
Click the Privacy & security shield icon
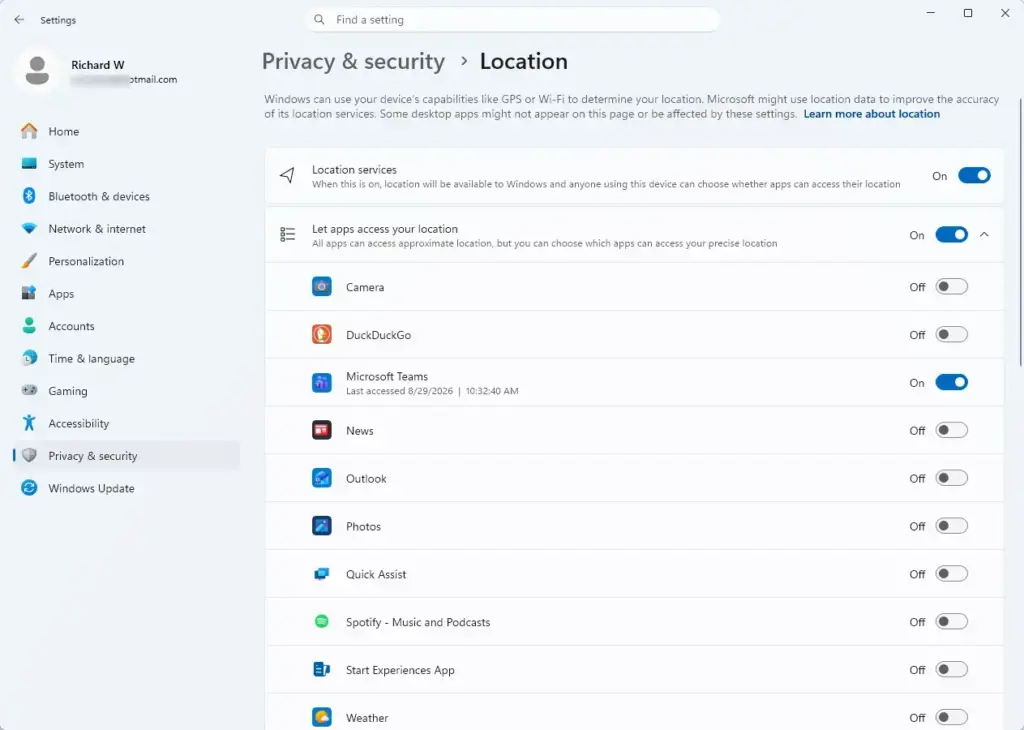(29, 456)
